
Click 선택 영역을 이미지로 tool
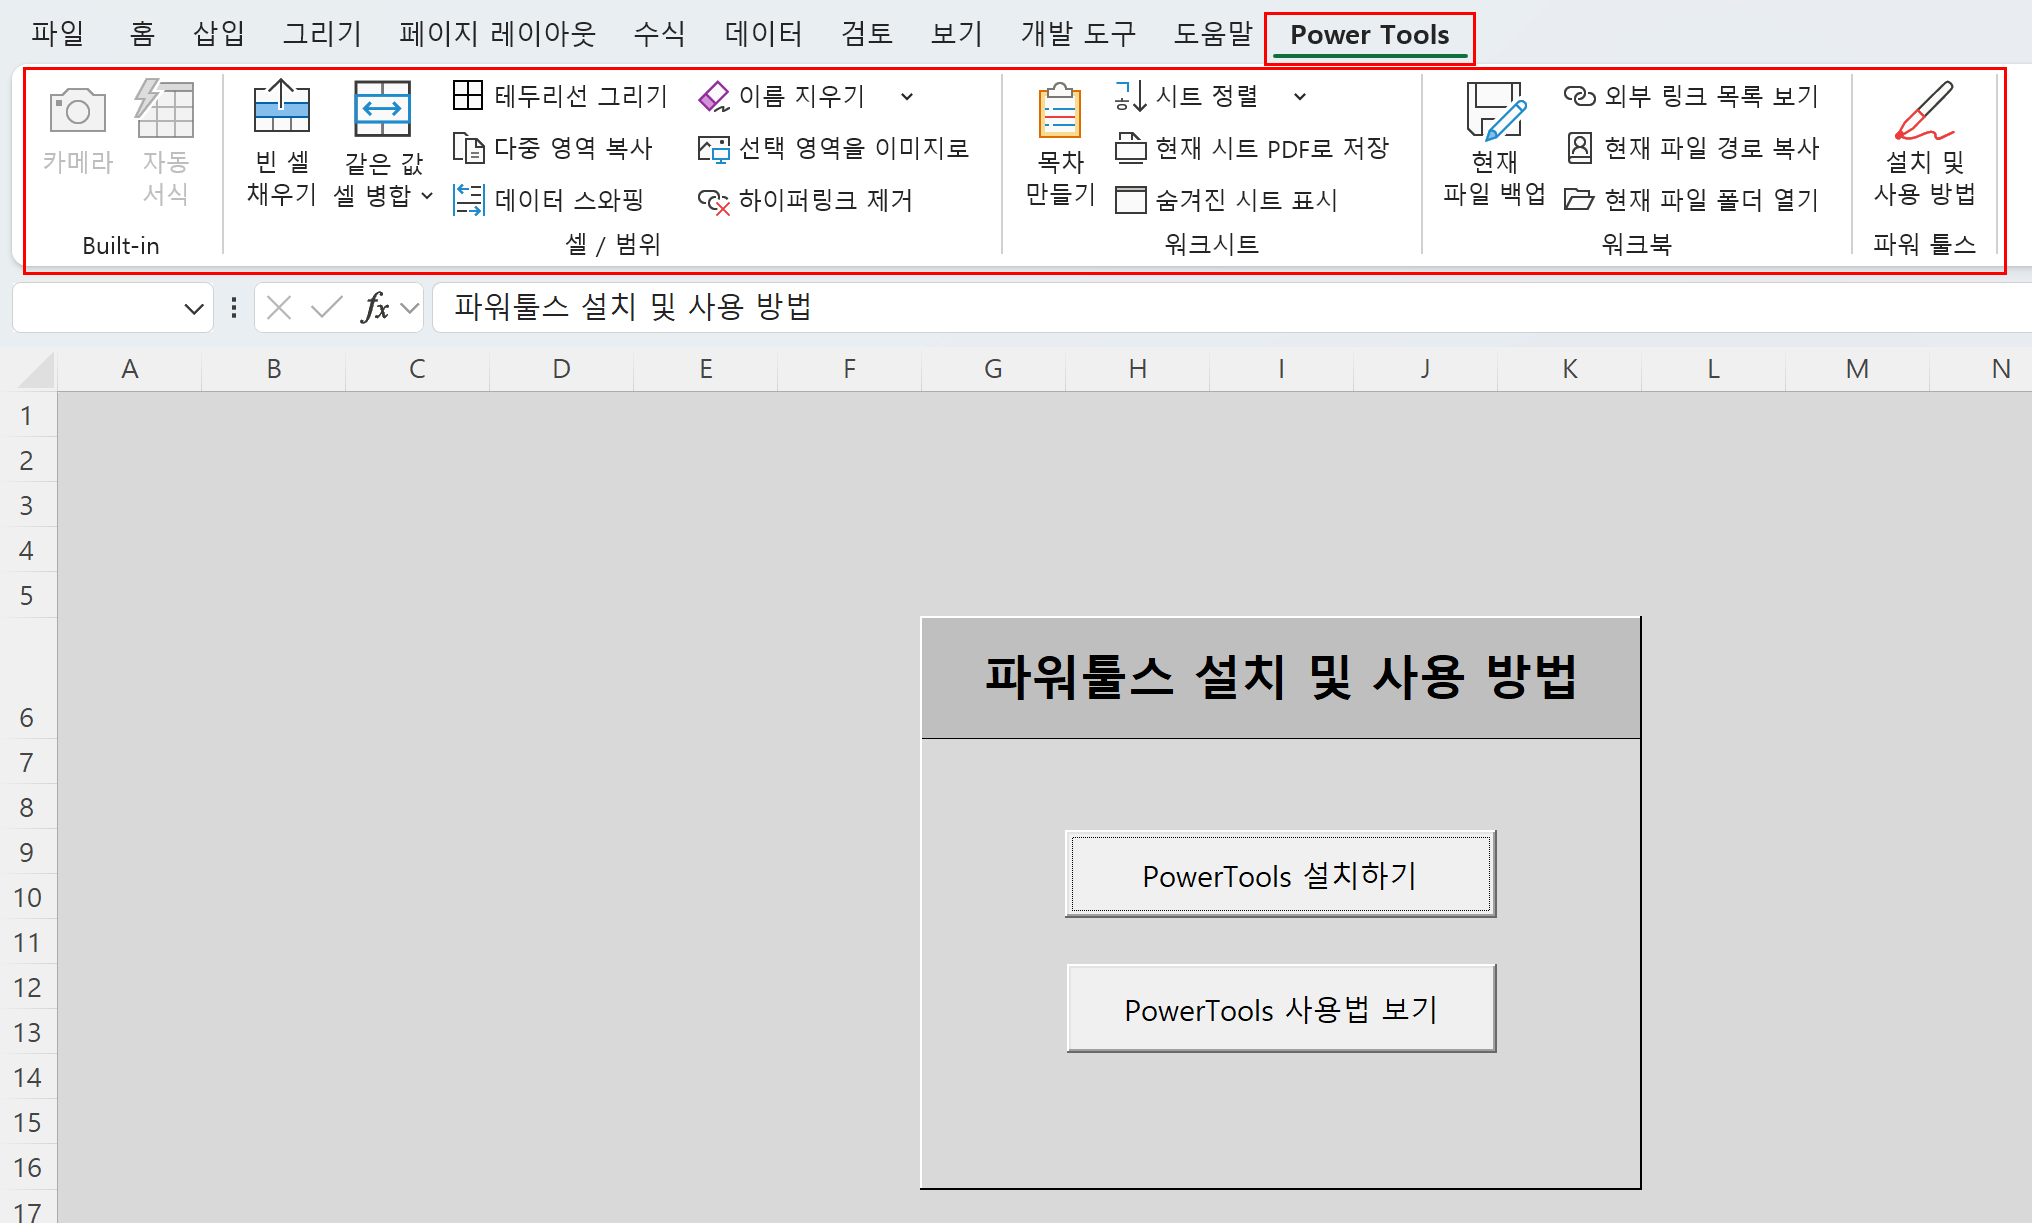pyautogui.click(x=833, y=148)
